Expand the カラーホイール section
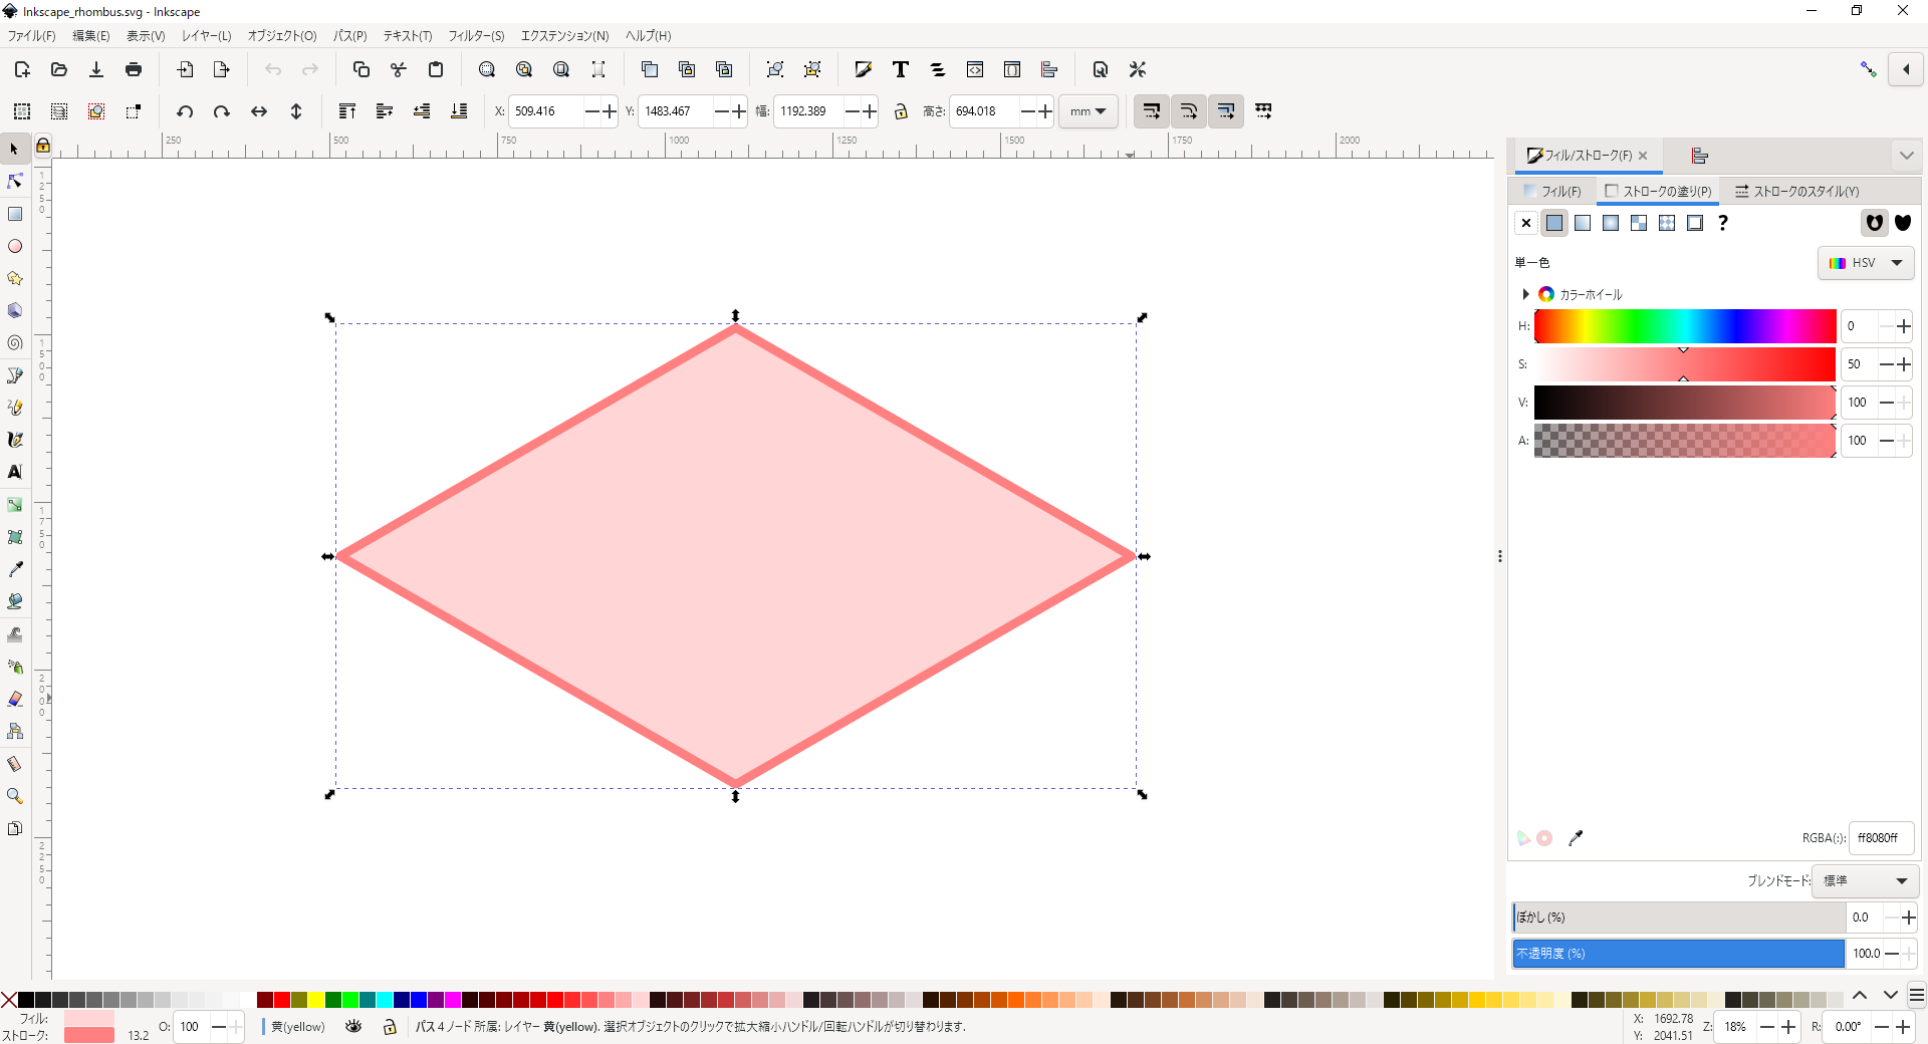The image size is (1928, 1044). [x=1526, y=294]
